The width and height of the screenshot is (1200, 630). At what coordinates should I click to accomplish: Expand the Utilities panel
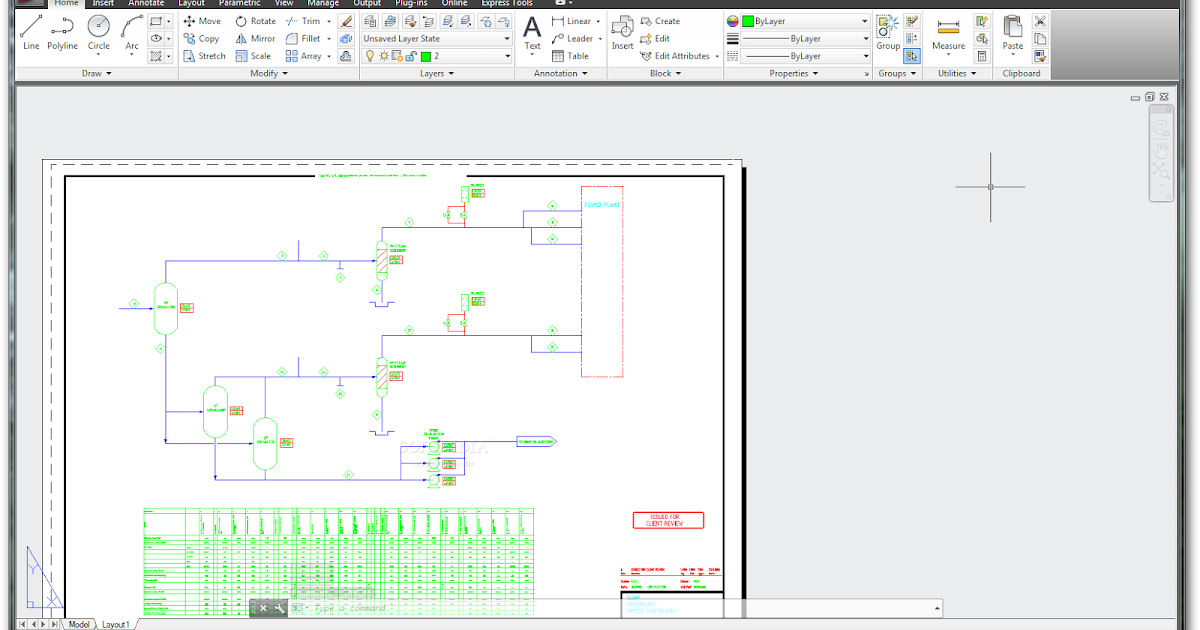click(957, 73)
